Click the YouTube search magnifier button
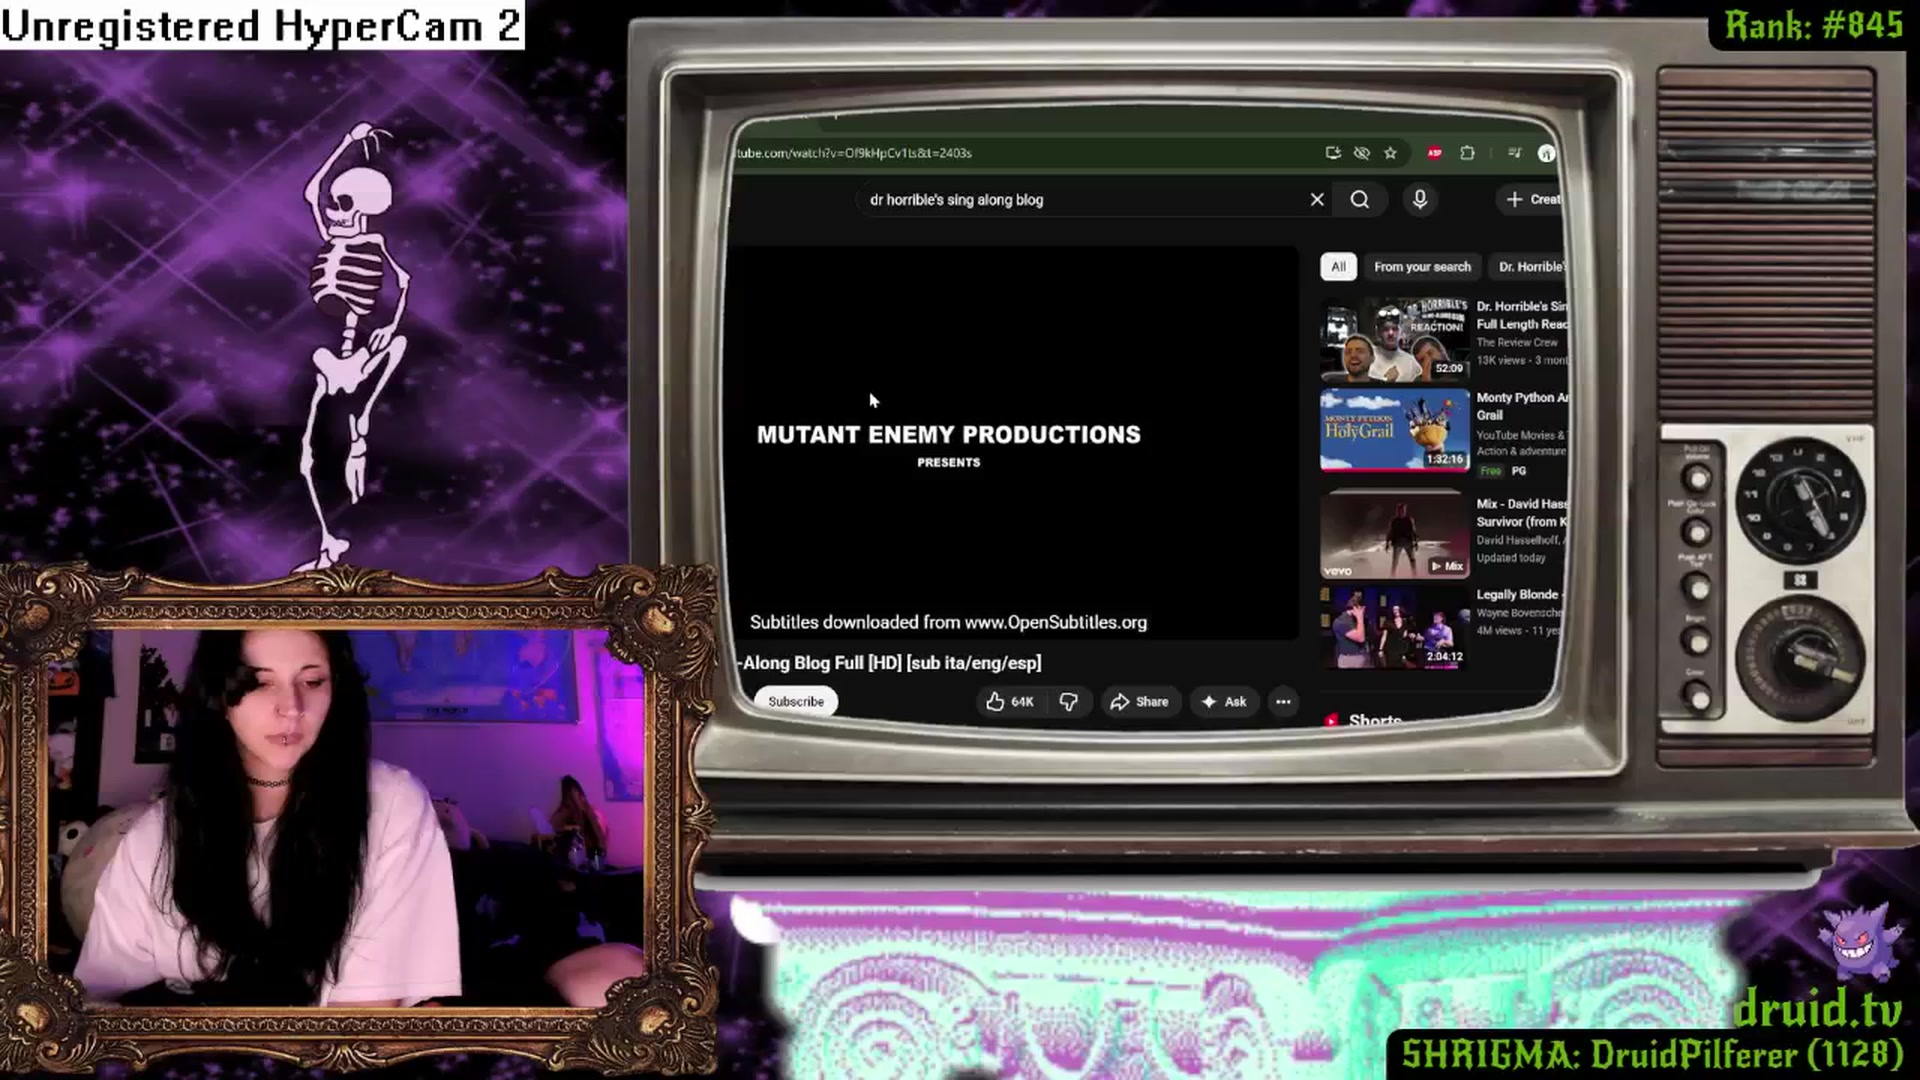 pyautogui.click(x=1360, y=199)
